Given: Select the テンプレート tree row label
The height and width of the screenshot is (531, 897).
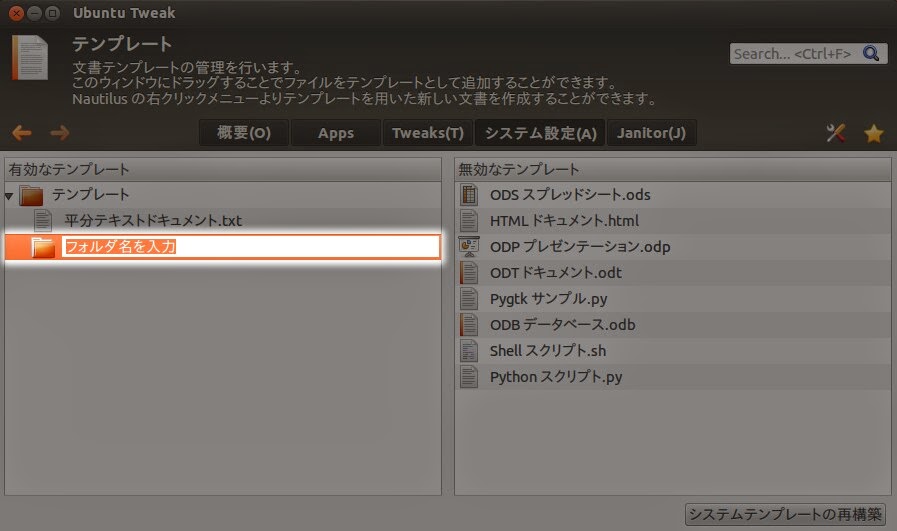Looking at the screenshot, I should coord(90,195).
